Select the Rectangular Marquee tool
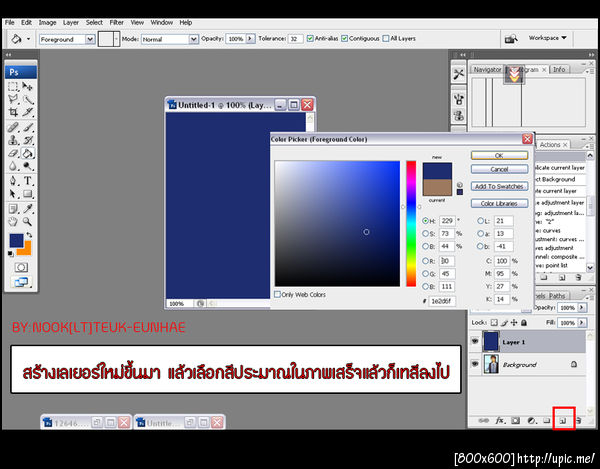This screenshot has height=469, width=600. (x=13, y=86)
